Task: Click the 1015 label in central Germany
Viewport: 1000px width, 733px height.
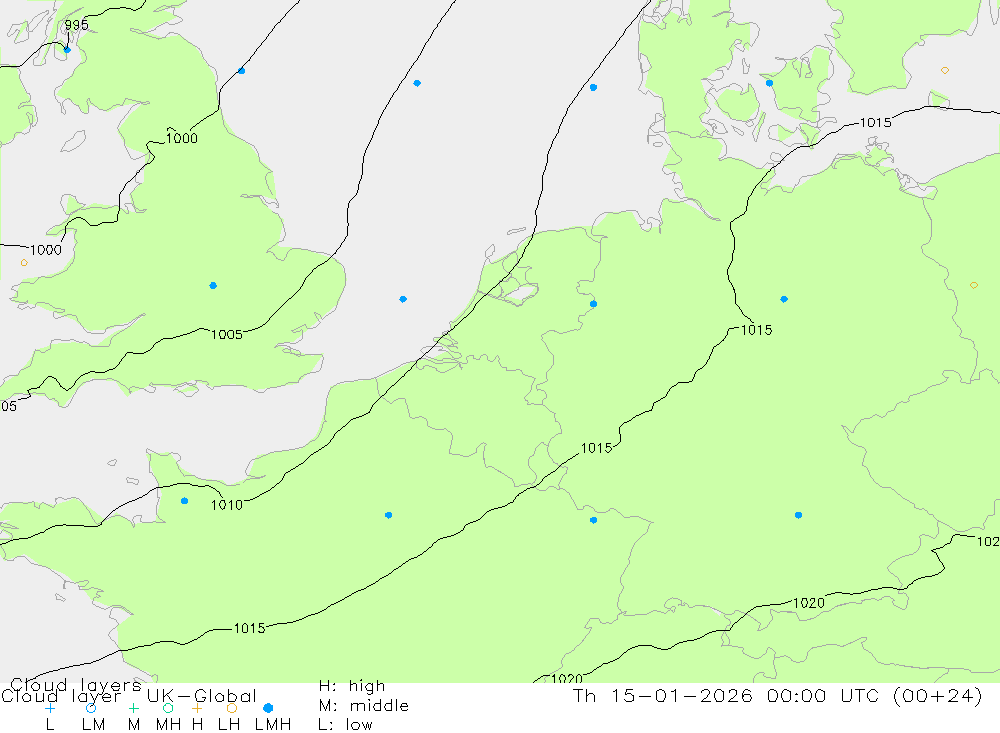Action: coord(756,330)
